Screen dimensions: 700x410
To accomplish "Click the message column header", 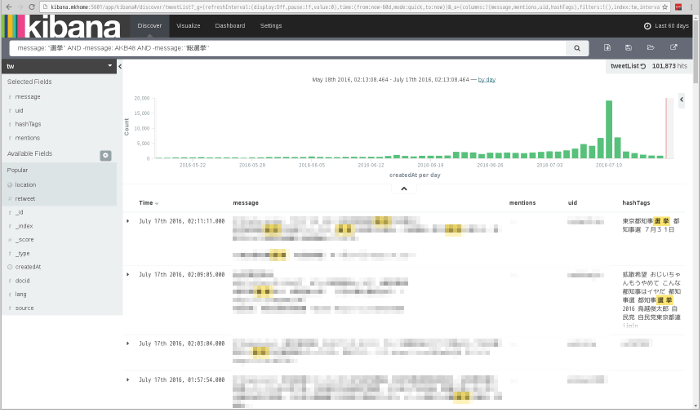I will (x=246, y=203).
